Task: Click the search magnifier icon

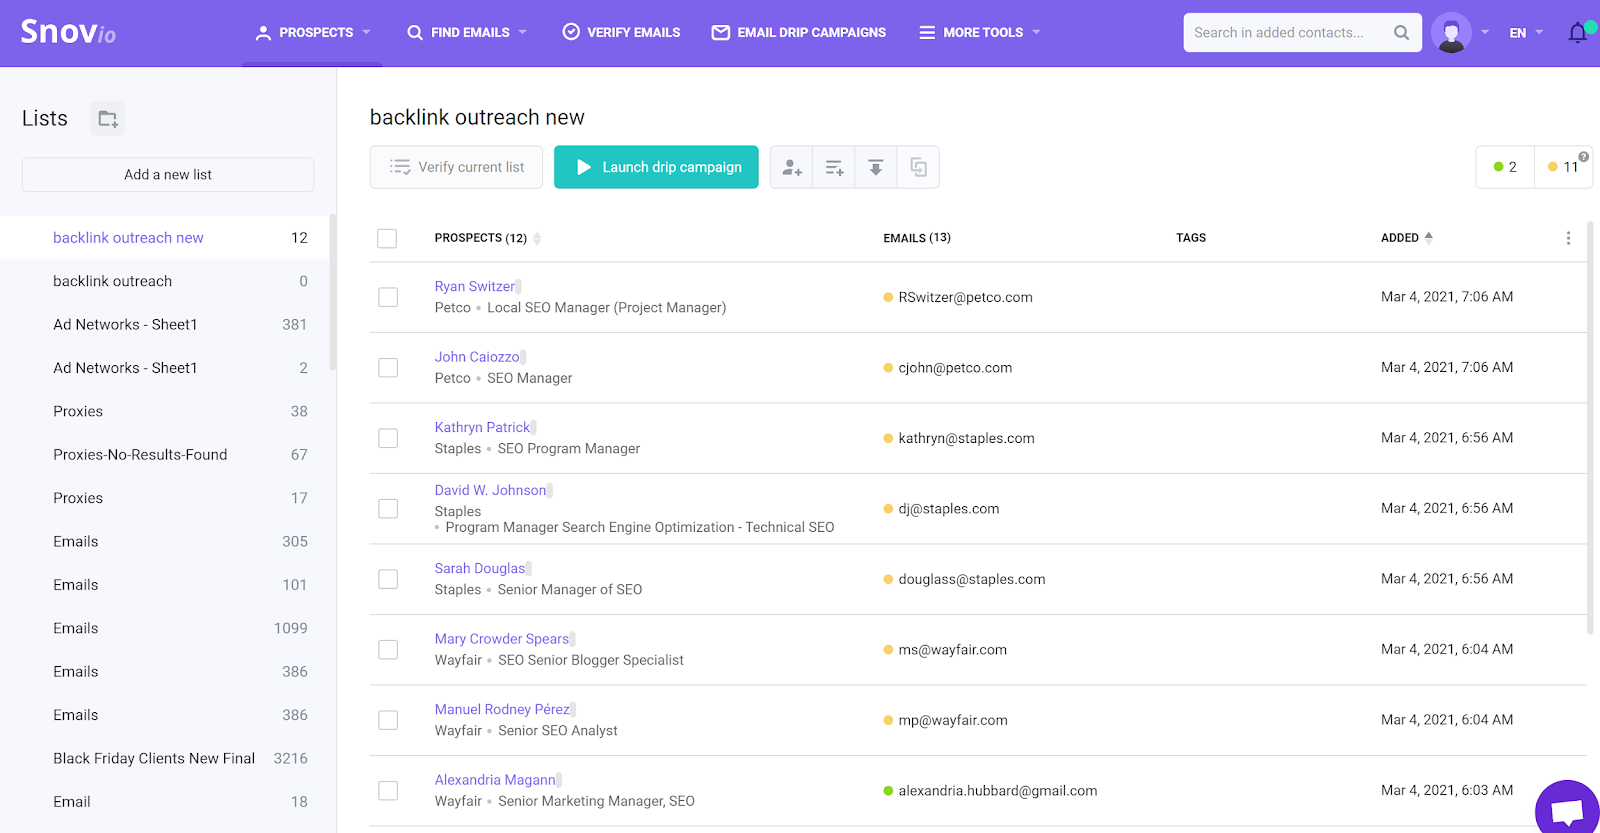Action: tap(1401, 33)
